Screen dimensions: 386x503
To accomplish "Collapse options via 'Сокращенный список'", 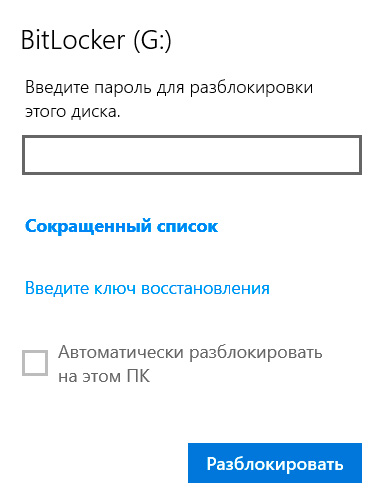I will 122,226.
